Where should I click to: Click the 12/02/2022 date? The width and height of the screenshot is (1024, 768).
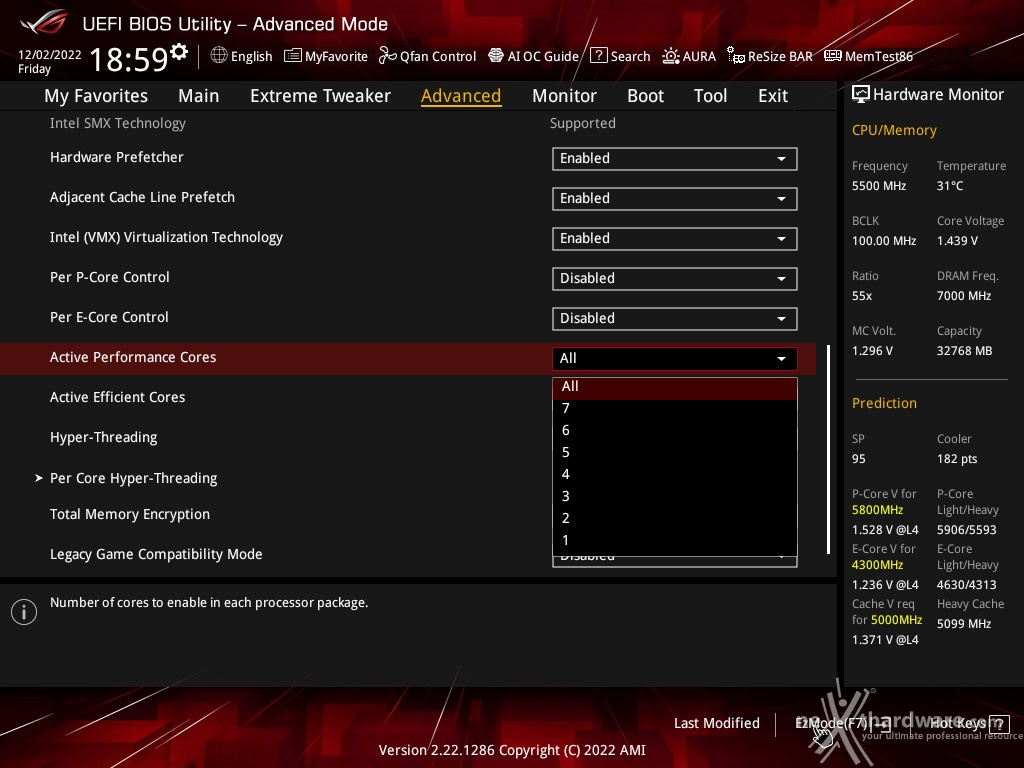[x=50, y=55]
